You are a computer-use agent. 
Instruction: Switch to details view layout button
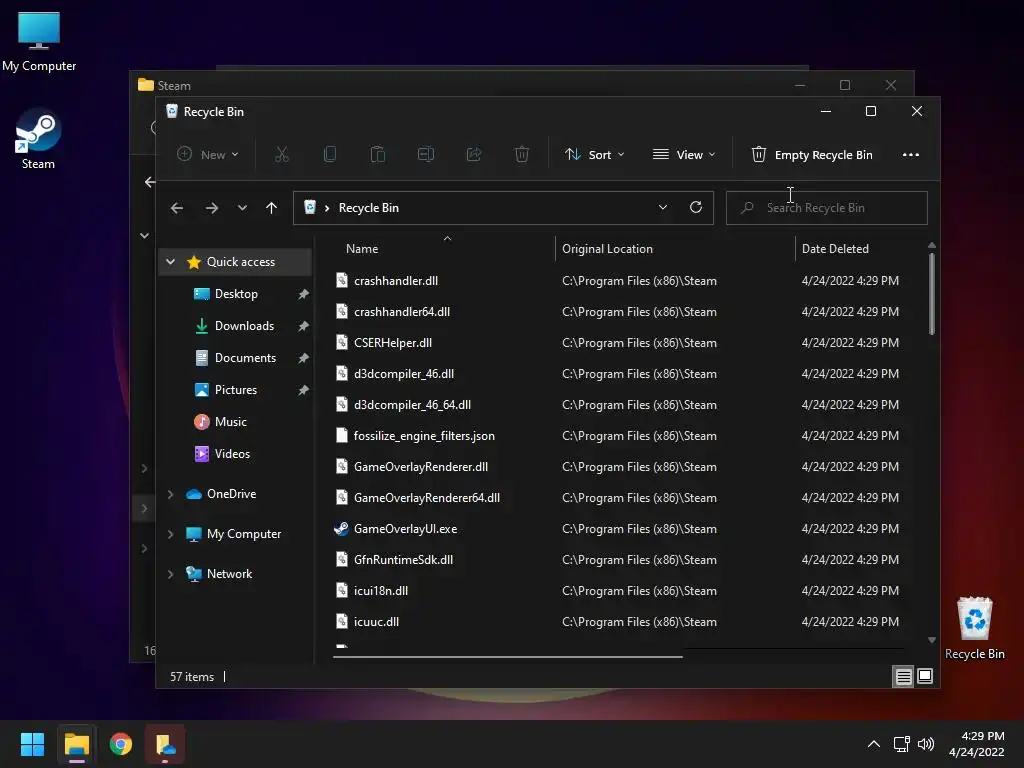[903, 677]
